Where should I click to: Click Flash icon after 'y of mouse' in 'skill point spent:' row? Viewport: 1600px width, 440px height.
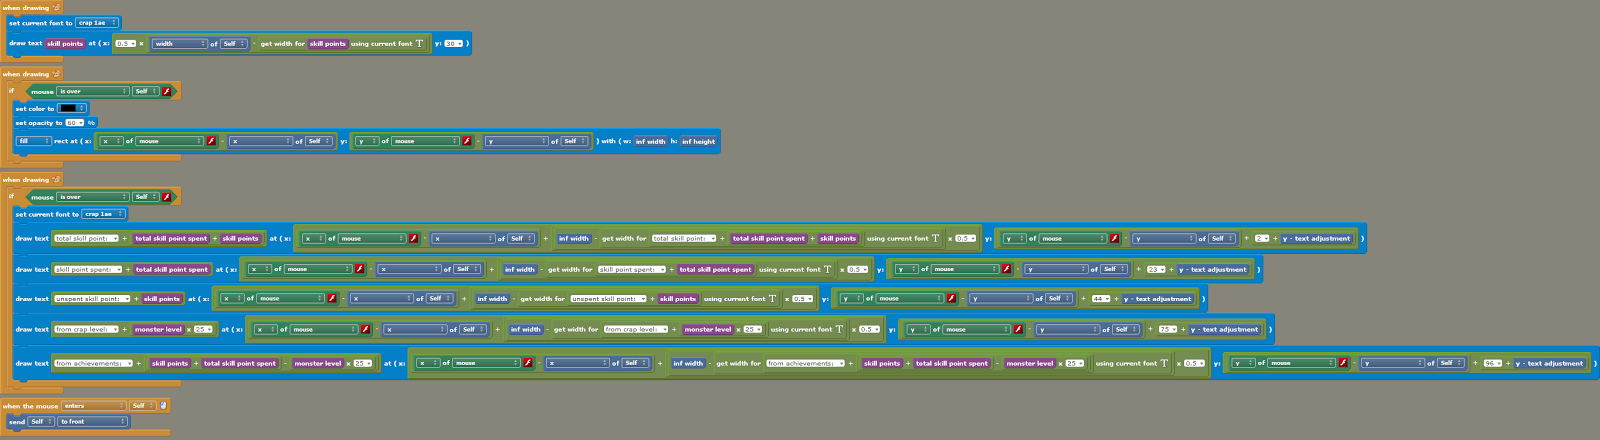click(1006, 269)
